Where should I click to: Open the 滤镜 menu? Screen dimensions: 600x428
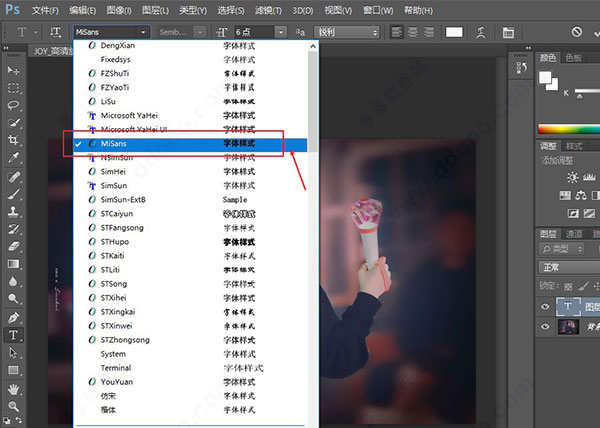click(x=268, y=10)
